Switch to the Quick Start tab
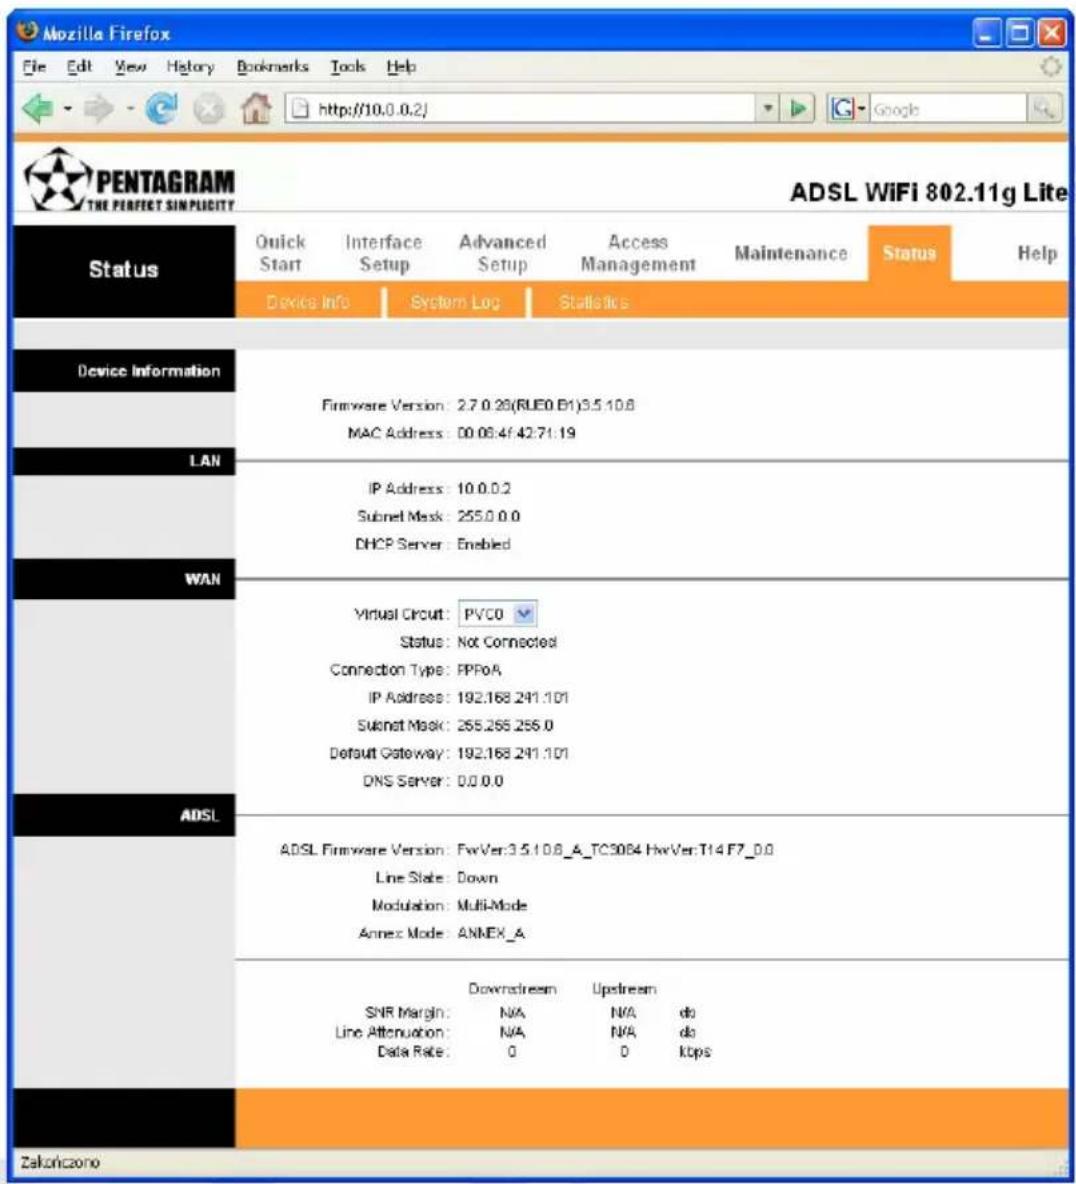 (280, 253)
